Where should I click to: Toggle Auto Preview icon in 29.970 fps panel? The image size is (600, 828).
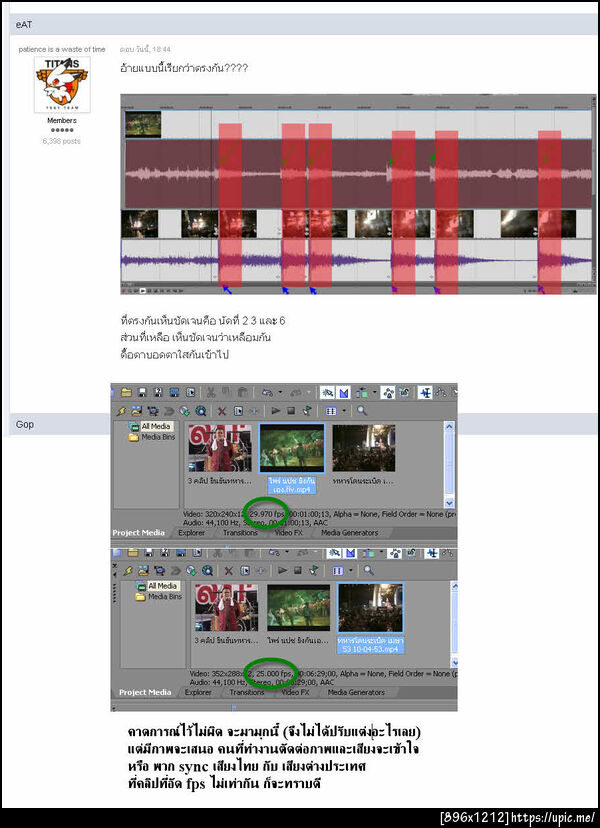pyautogui.click(x=306, y=411)
